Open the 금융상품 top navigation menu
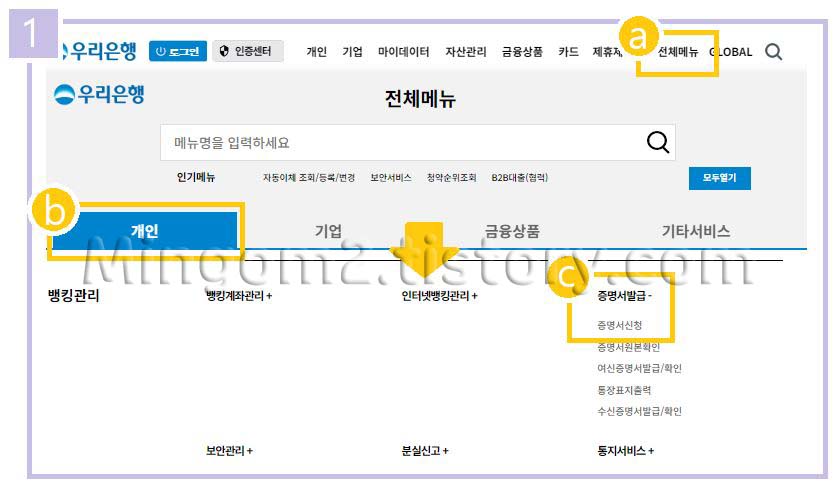 coord(522,52)
